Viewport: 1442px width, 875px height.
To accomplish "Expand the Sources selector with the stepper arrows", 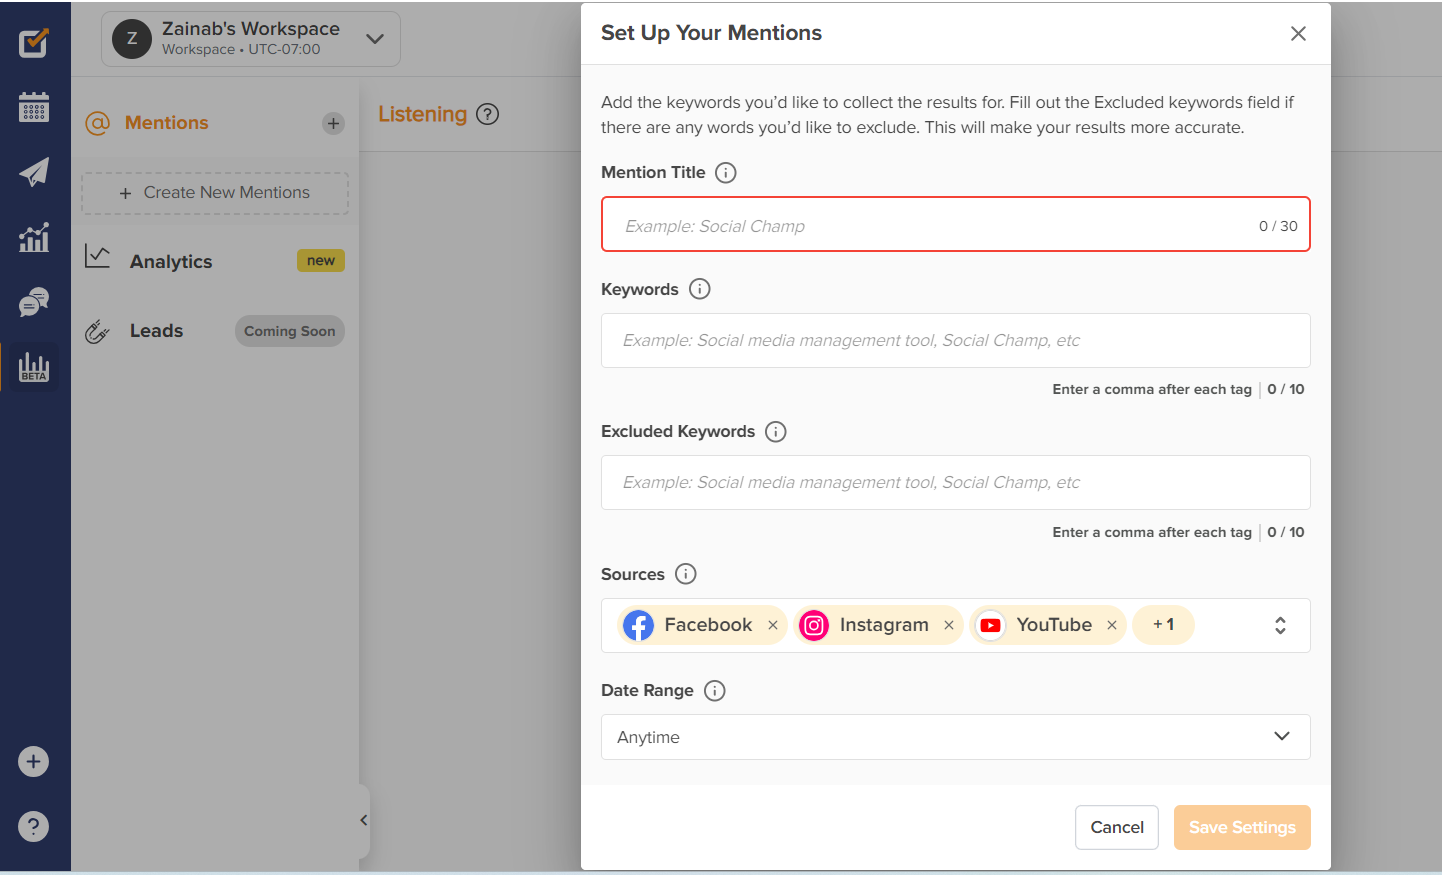I will point(1280,624).
